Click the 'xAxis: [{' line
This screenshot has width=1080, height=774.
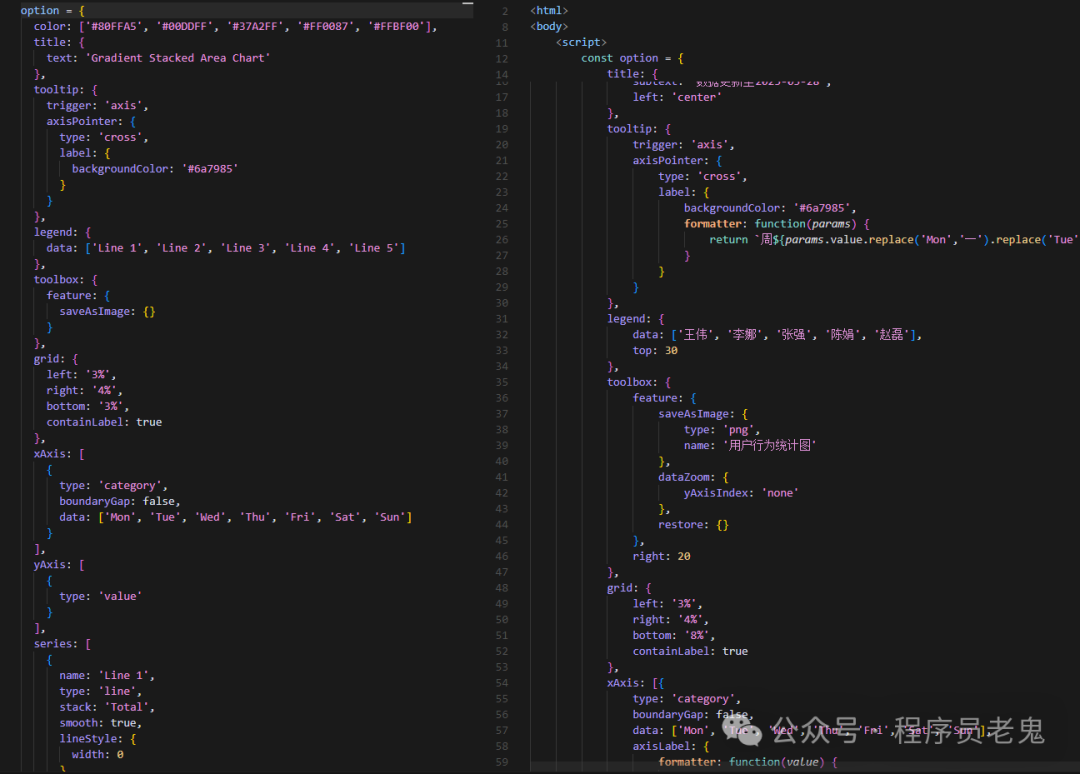636,683
